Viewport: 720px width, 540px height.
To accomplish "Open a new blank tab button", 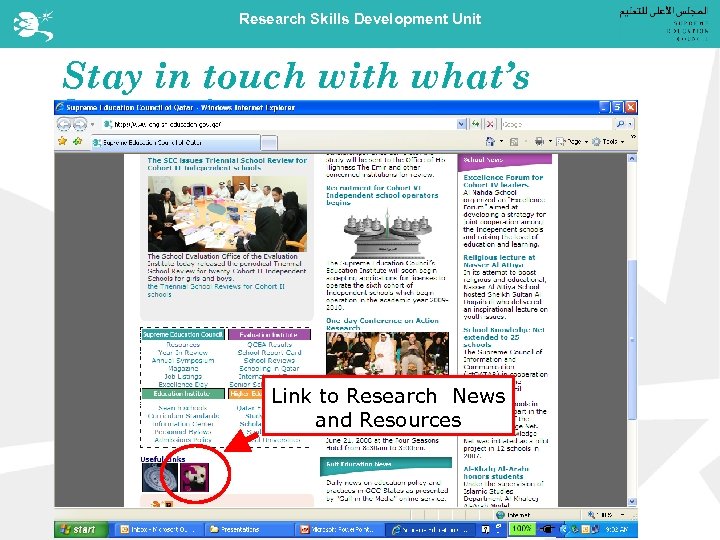I will tap(269, 143).
